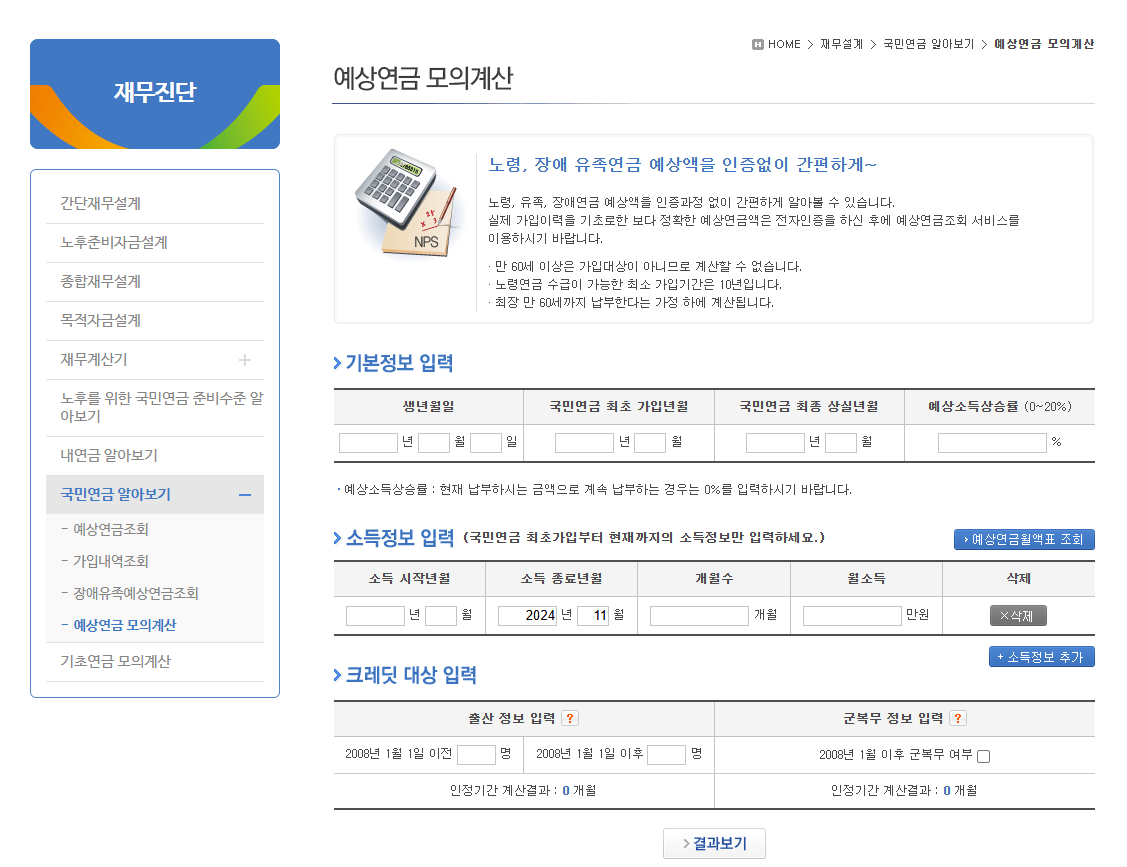1127x867 pixels.
Task: Click the 예상소득상승률 percentage input box
Action: (x=990, y=442)
